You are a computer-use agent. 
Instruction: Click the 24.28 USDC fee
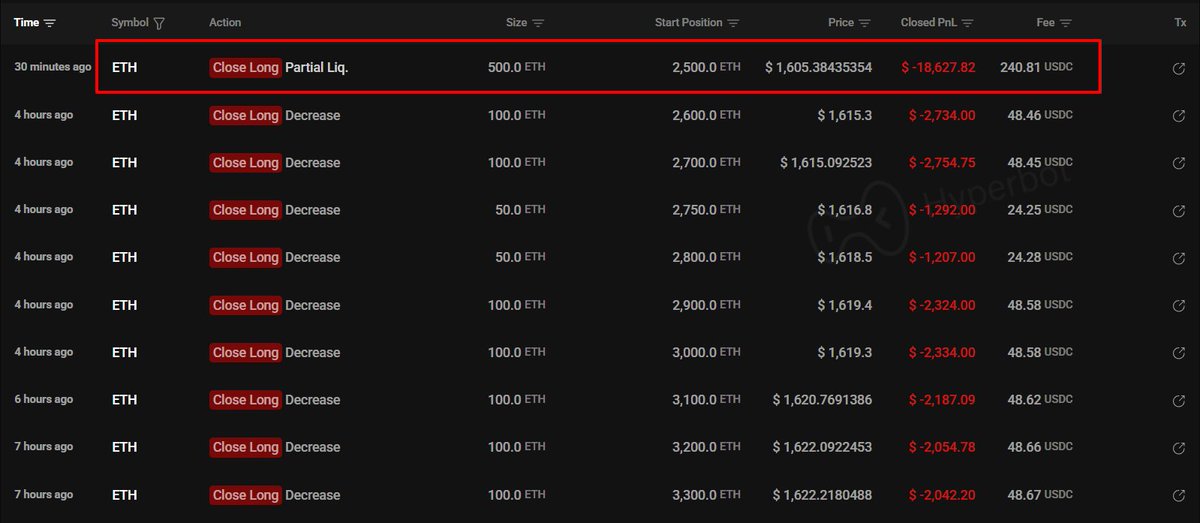(1041, 257)
